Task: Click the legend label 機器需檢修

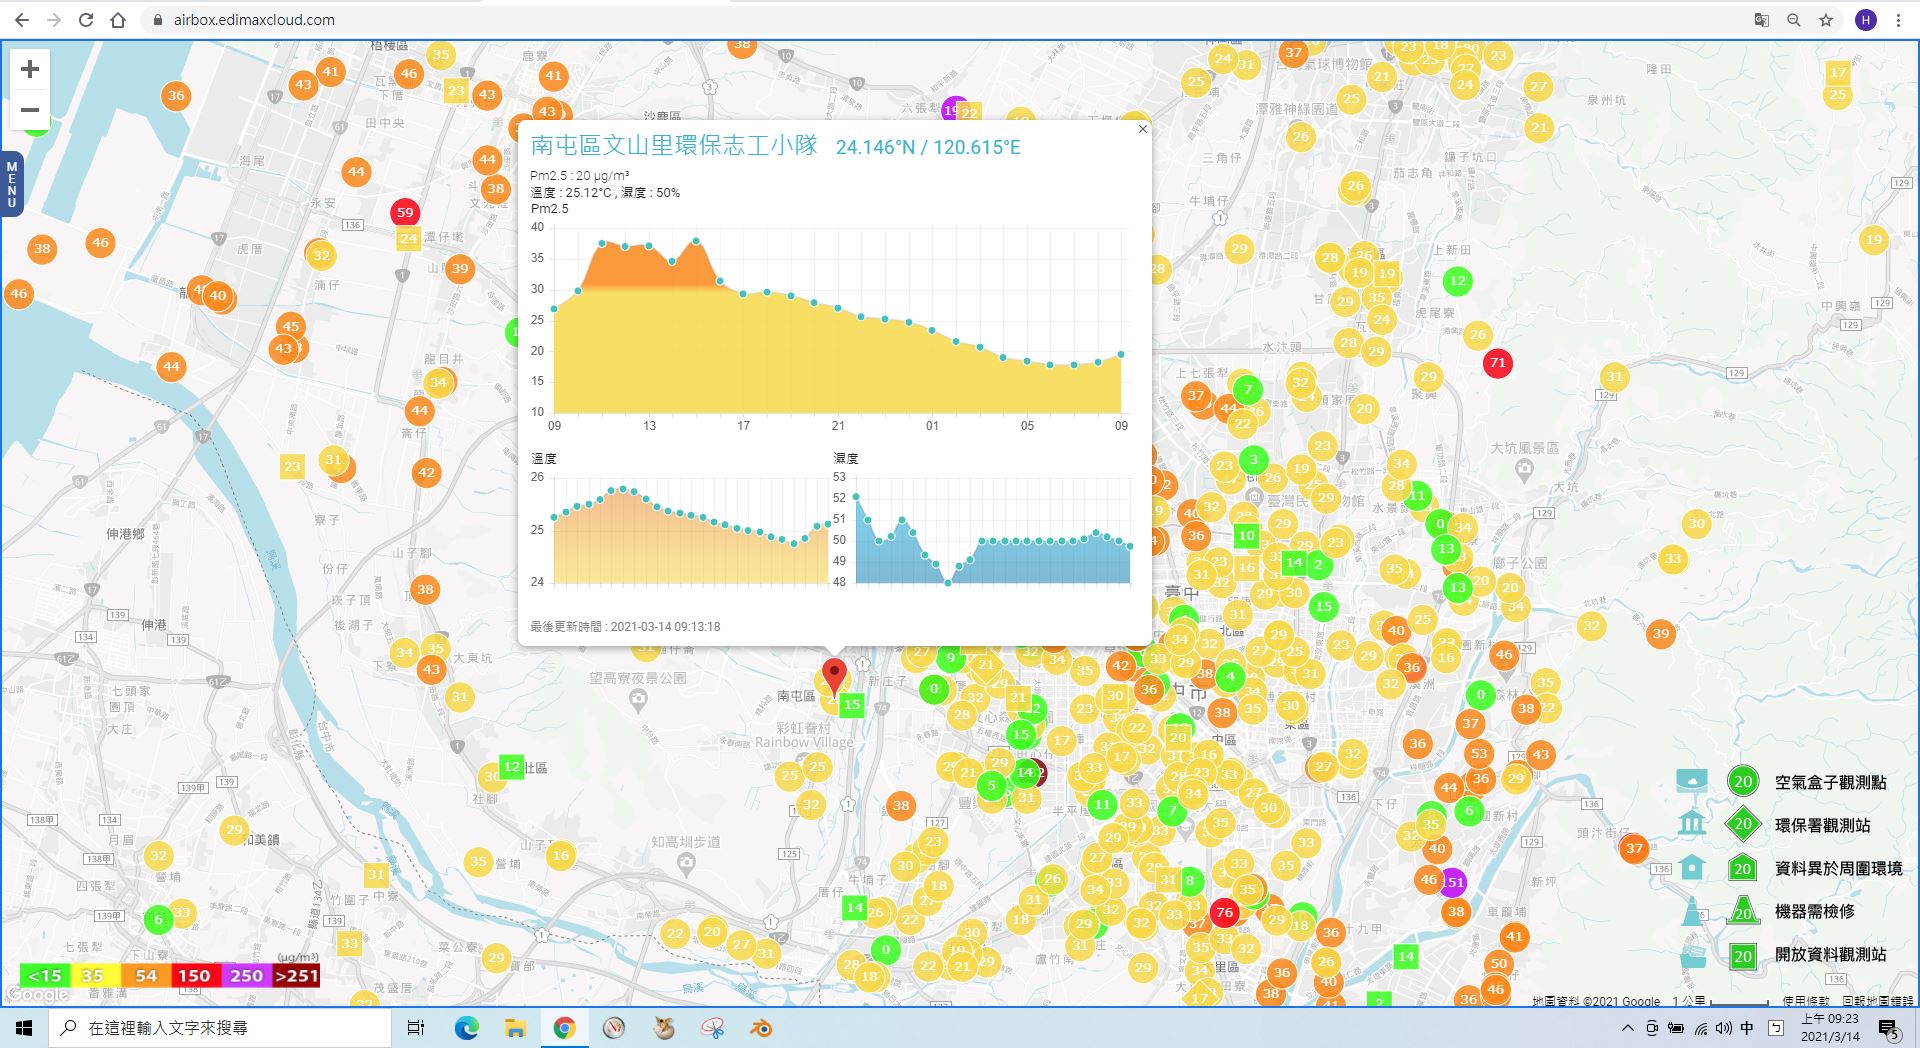Action: coord(1814,911)
